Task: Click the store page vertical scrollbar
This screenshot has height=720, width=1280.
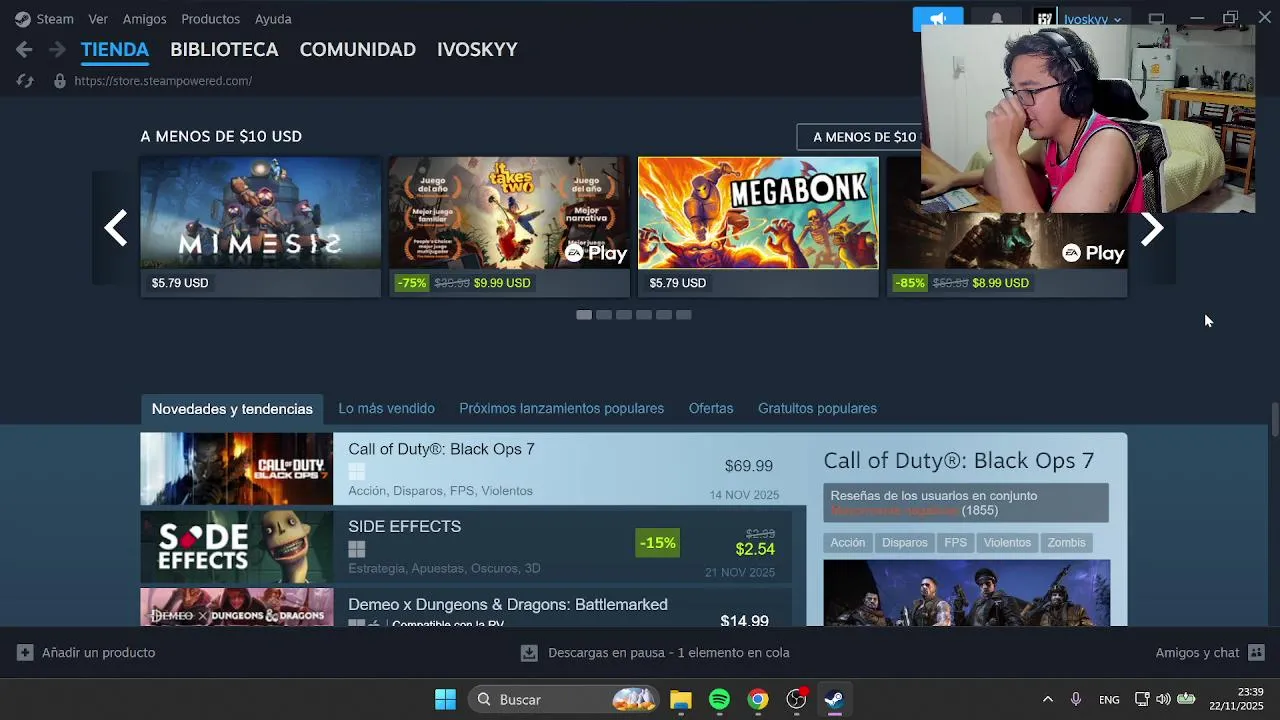Action: 1274,419
